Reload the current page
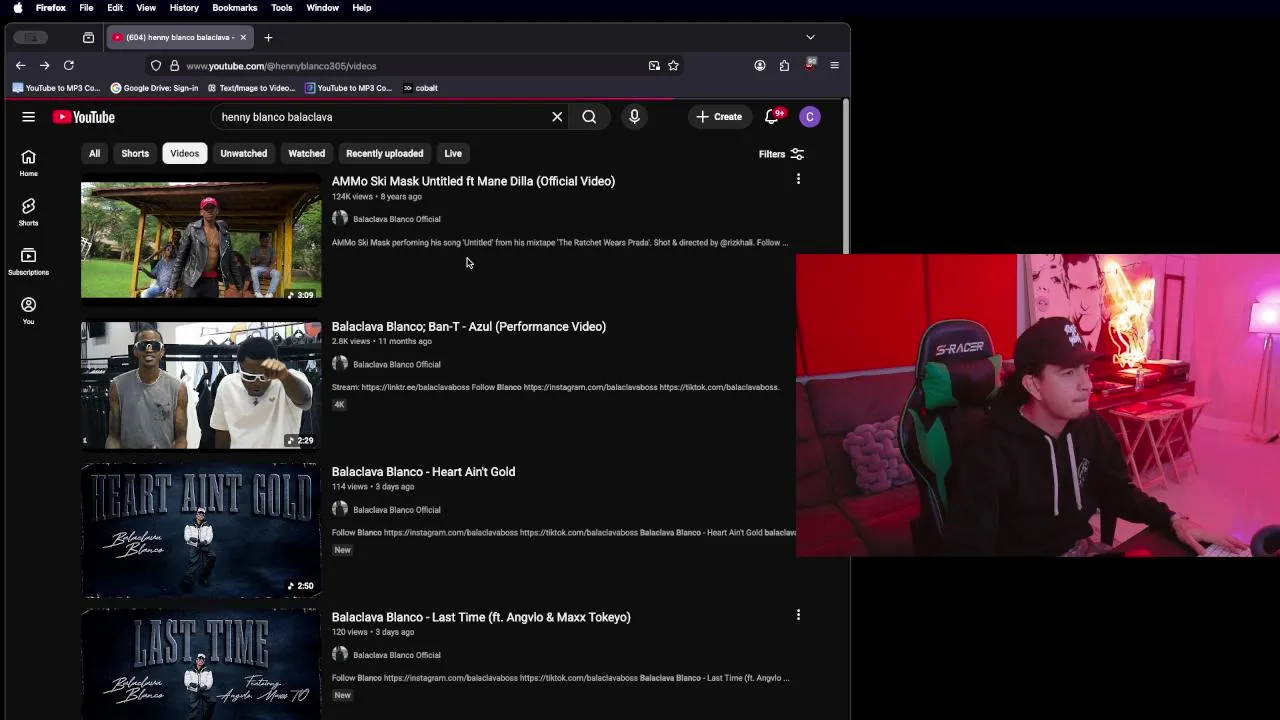The width and height of the screenshot is (1280, 720). [69, 66]
